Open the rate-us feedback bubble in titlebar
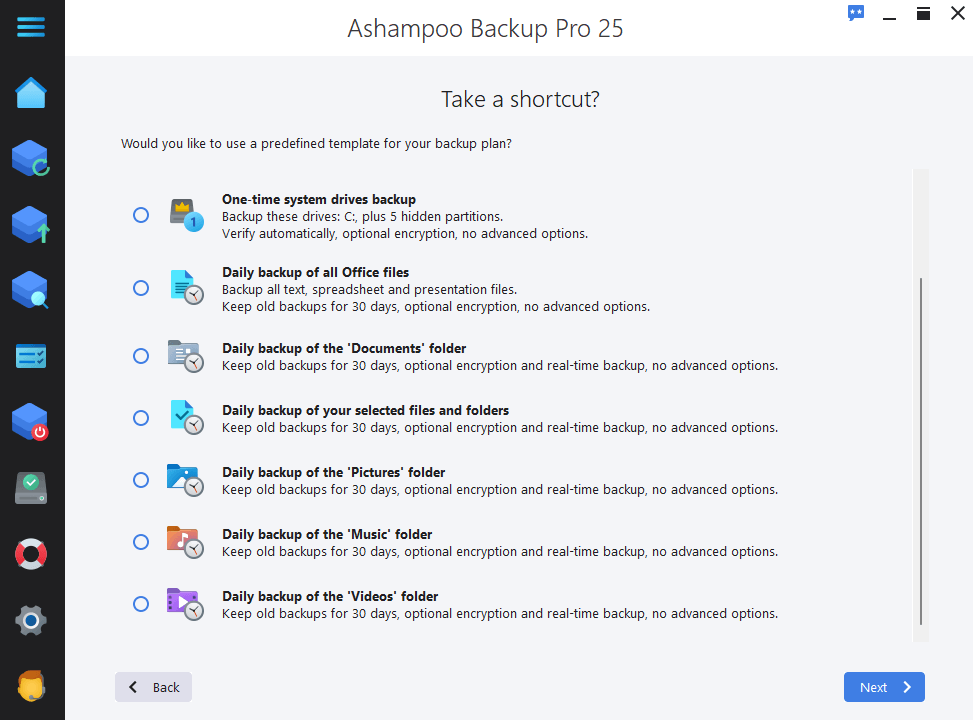The width and height of the screenshot is (973, 720). 855,13
